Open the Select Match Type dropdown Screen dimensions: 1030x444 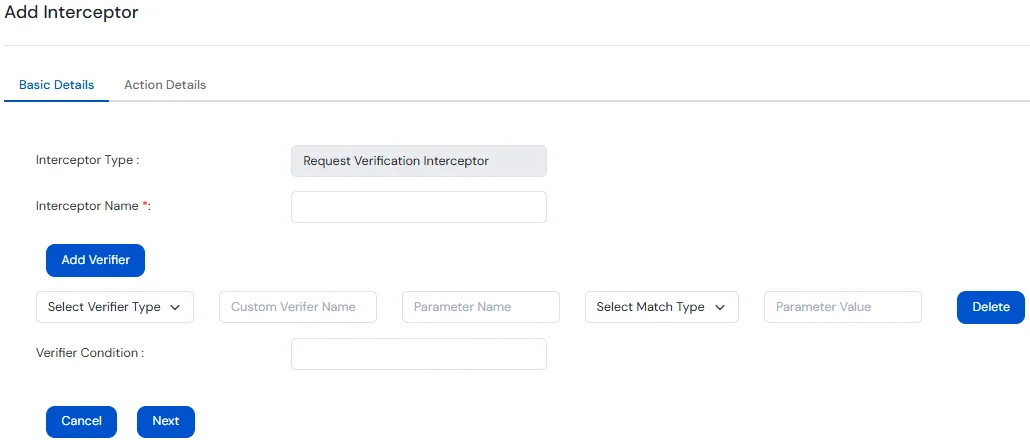[661, 307]
